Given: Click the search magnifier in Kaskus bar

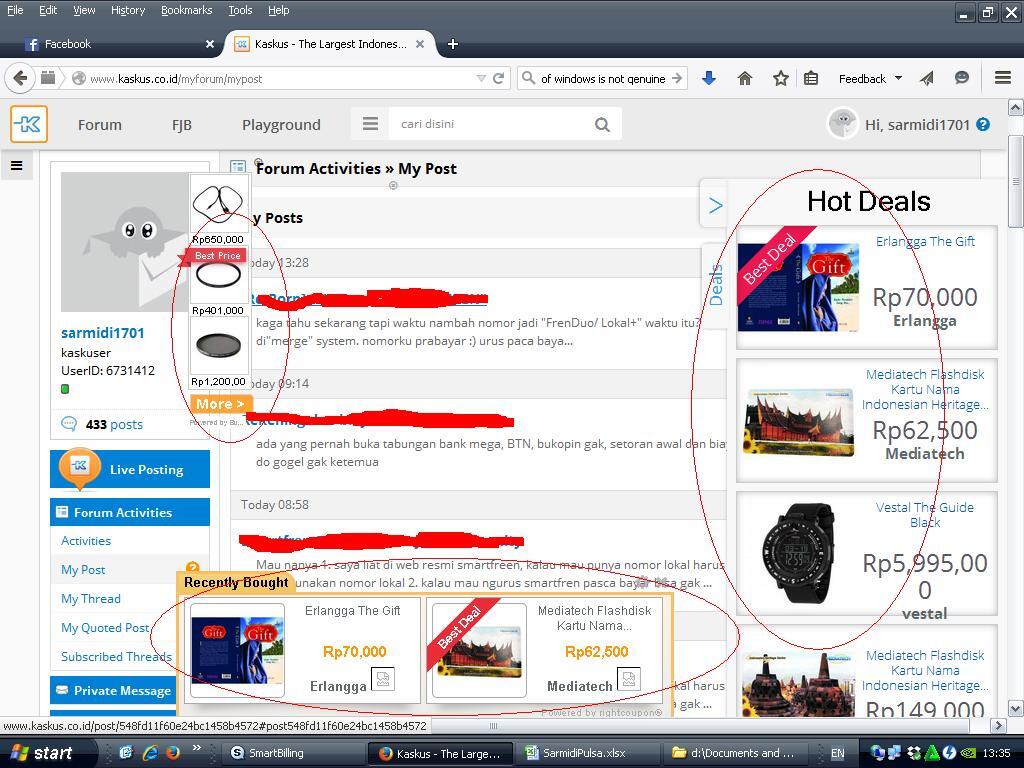Looking at the screenshot, I should (x=602, y=124).
